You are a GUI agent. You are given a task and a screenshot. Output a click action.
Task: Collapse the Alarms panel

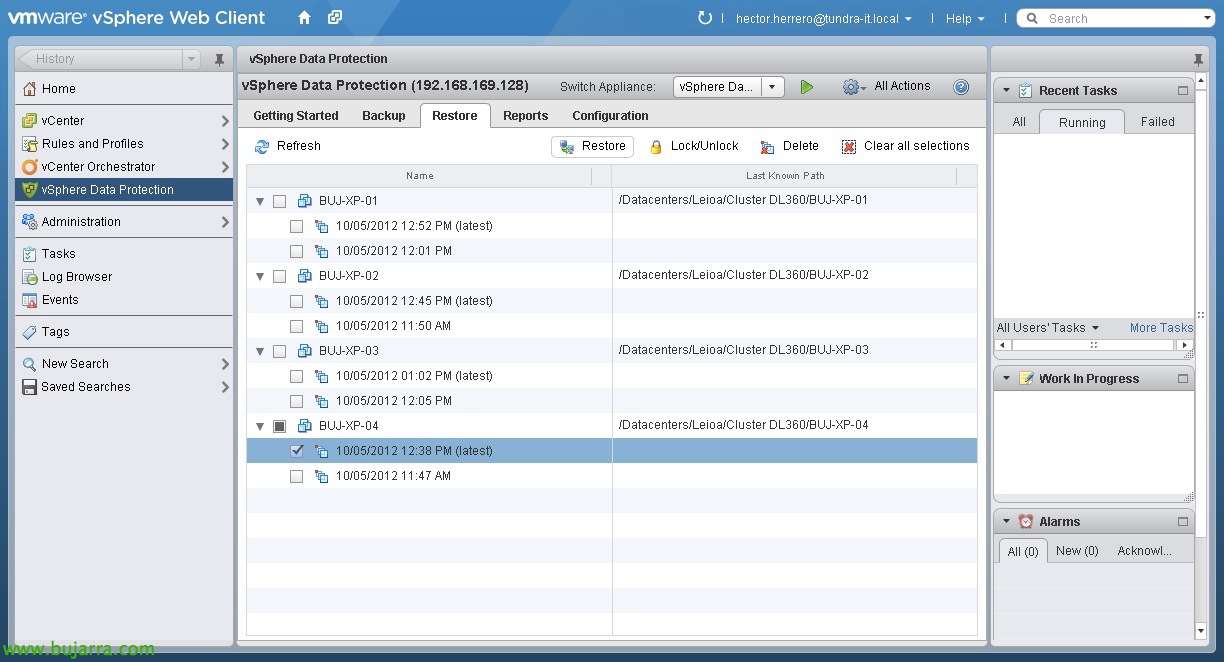[x=1006, y=522]
